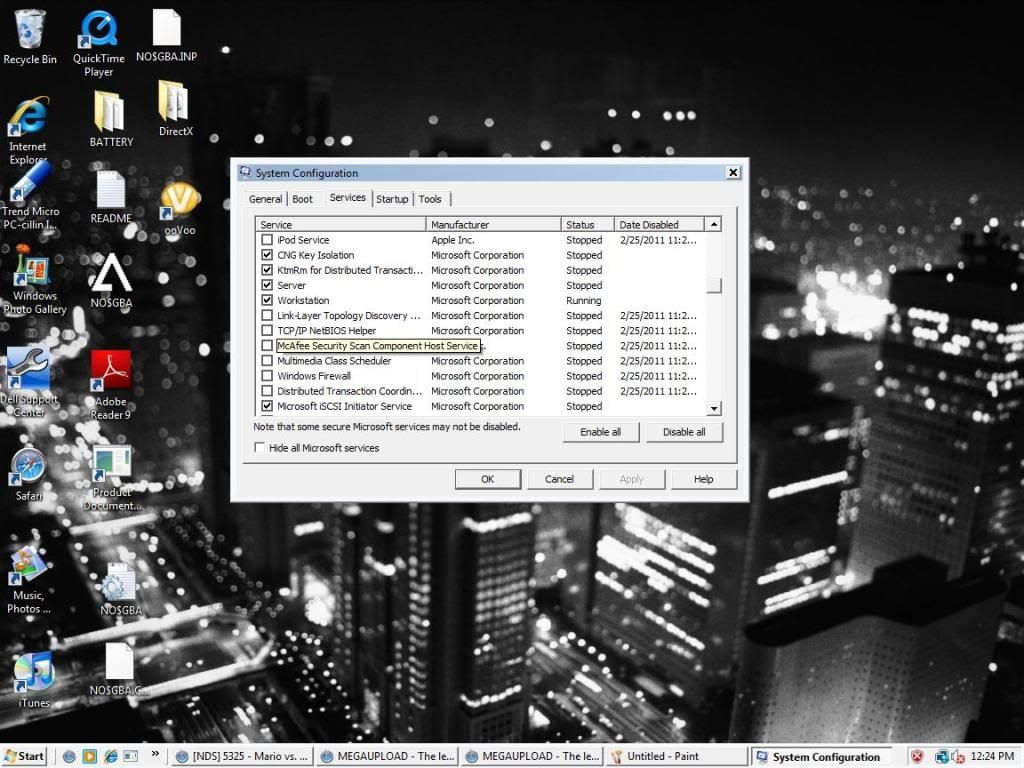The width and height of the screenshot is (1024, 768).
Task: Click the media player quick launch icon
Action: [x=89, y=756]
